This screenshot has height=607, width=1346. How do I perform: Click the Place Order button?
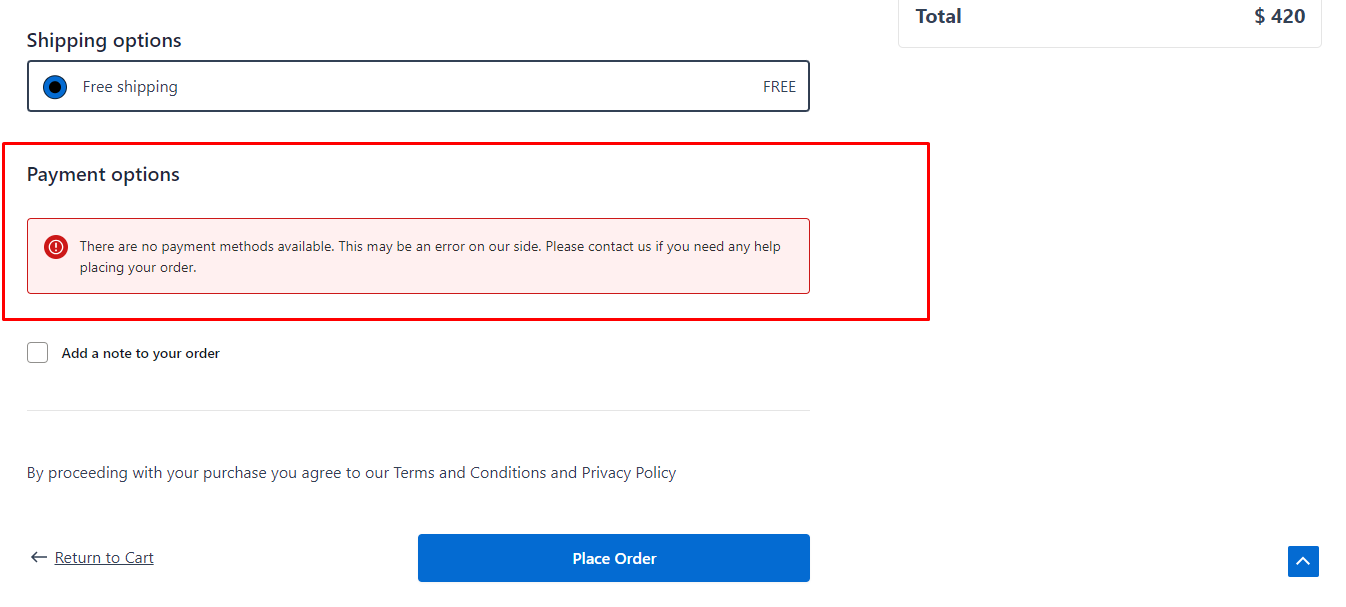(614, 558)
